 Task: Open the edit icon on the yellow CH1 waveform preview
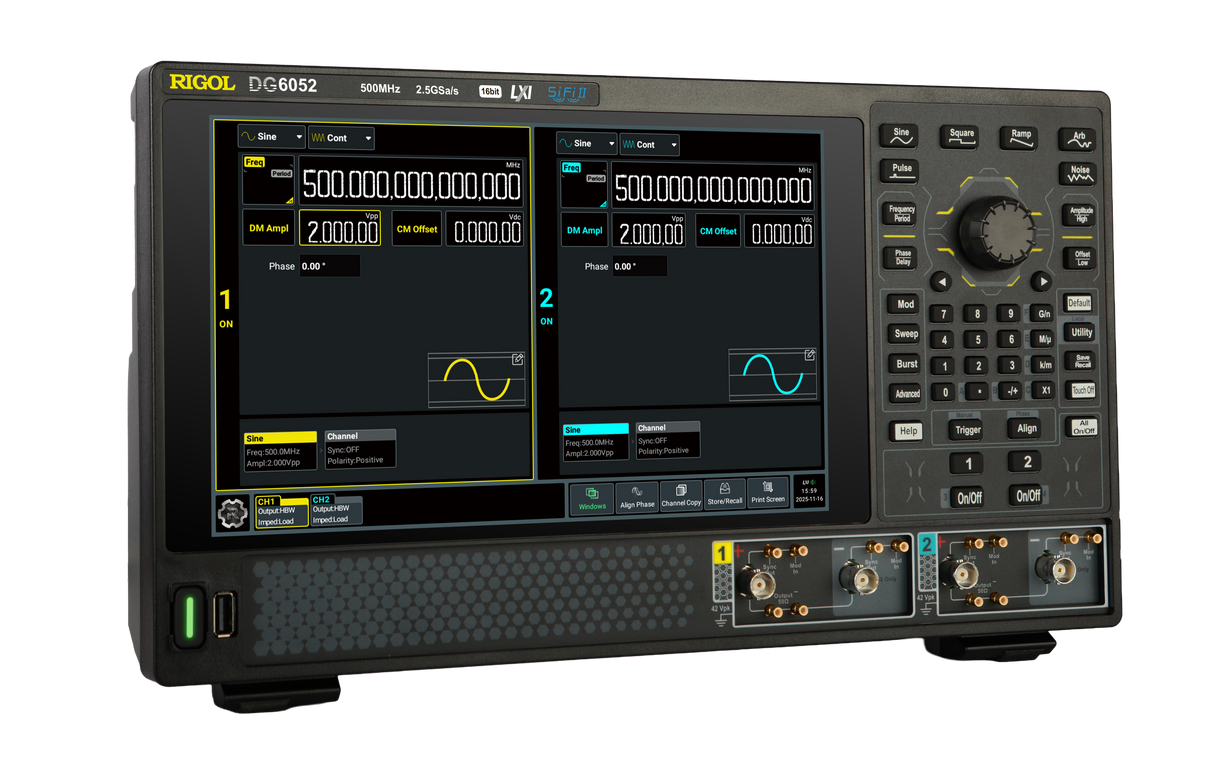[518, 359]
